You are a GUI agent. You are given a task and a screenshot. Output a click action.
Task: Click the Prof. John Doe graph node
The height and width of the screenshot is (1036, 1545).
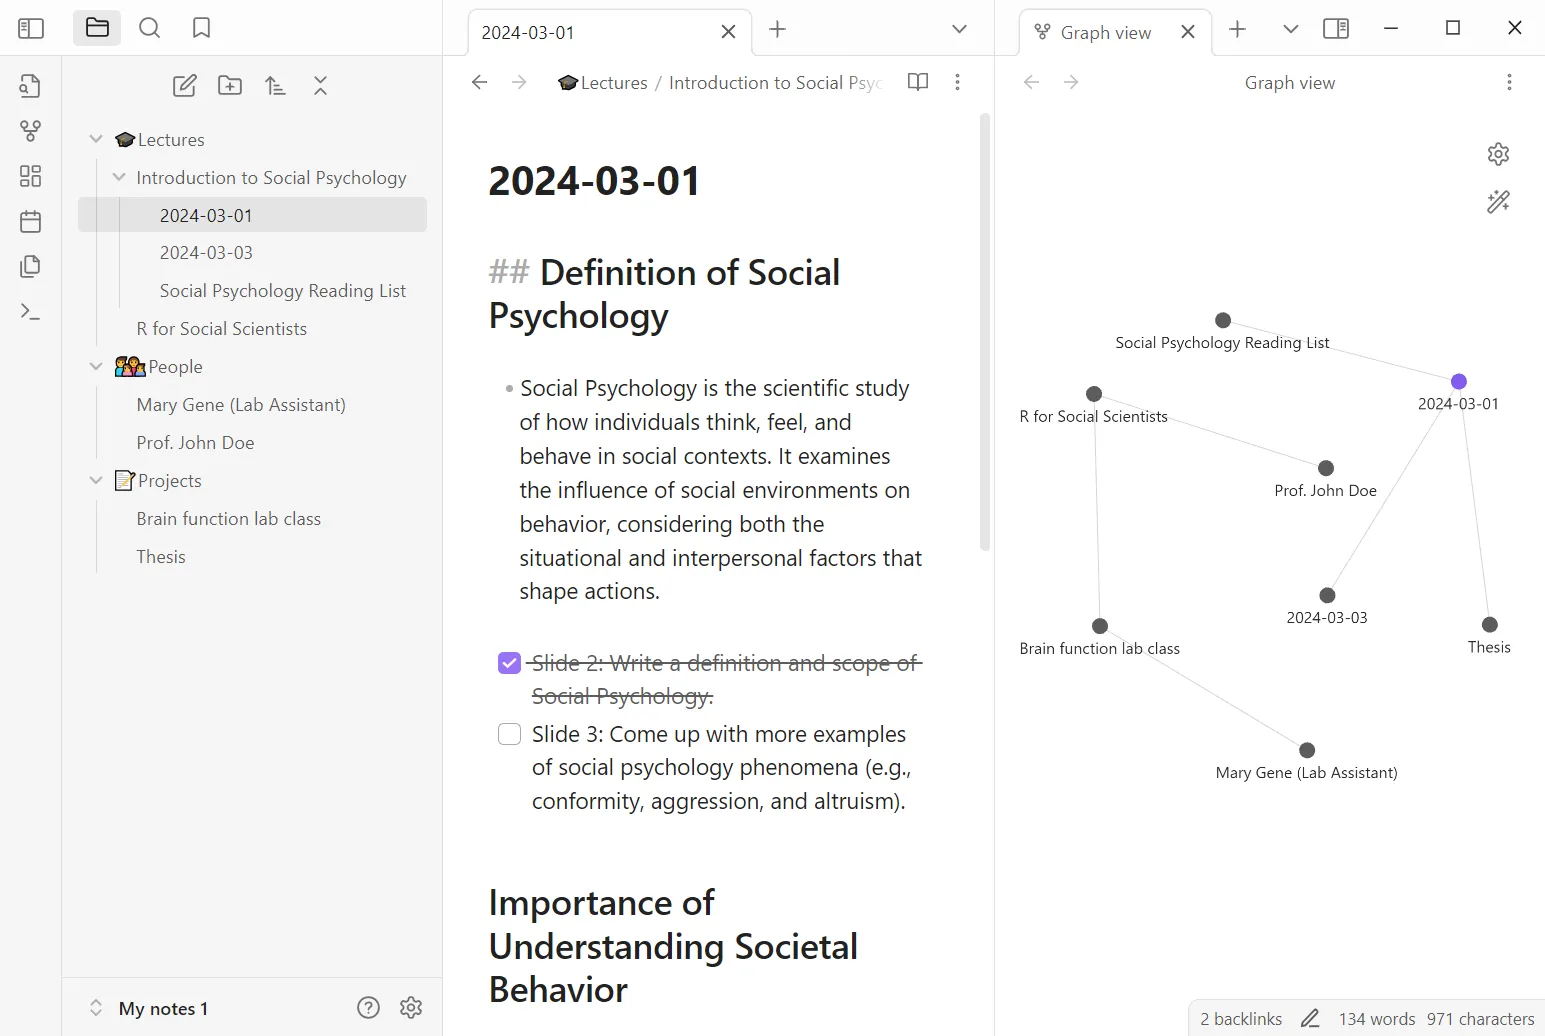tap(1326, 468)
